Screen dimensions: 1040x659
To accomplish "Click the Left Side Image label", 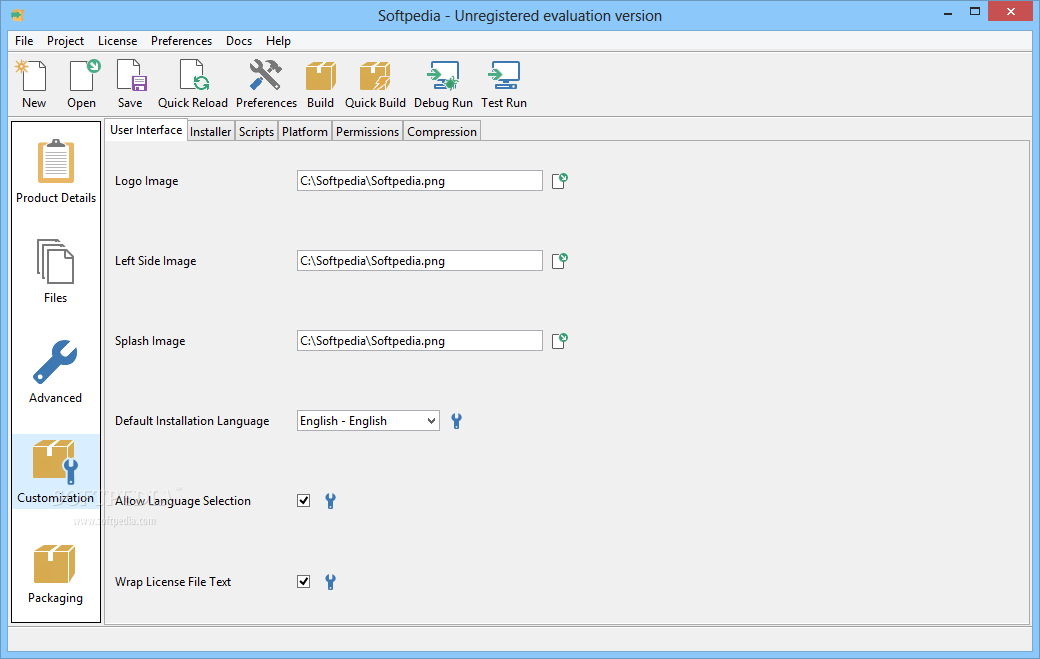I will coord(155,261).
